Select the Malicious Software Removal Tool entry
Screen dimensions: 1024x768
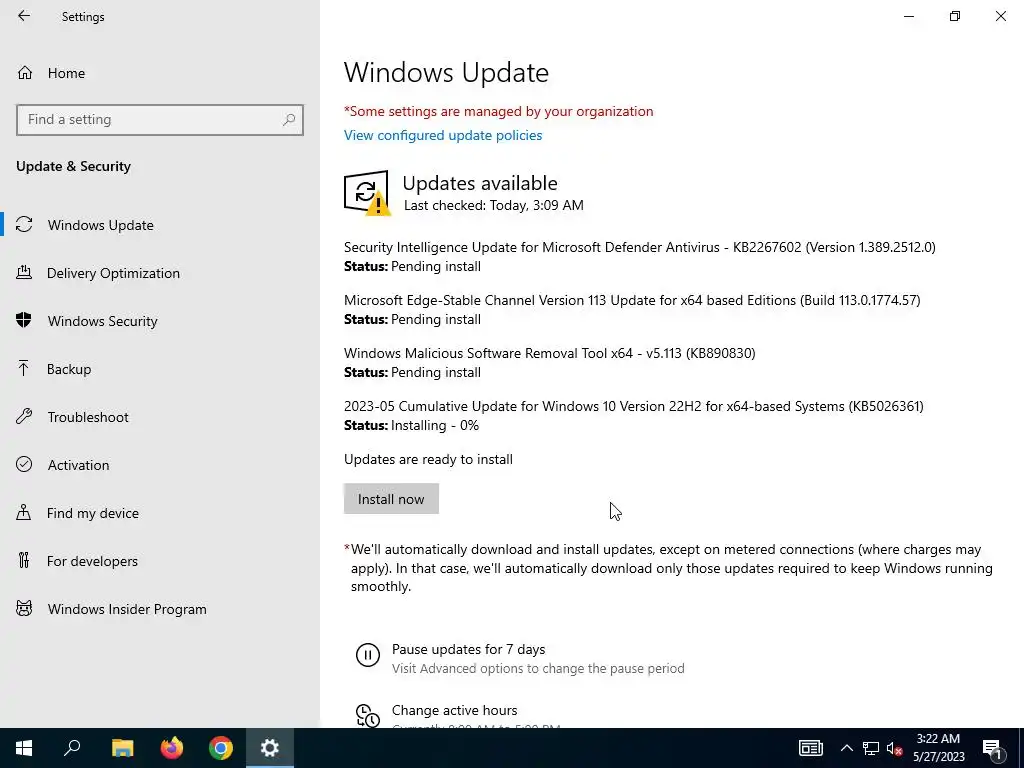549,353
